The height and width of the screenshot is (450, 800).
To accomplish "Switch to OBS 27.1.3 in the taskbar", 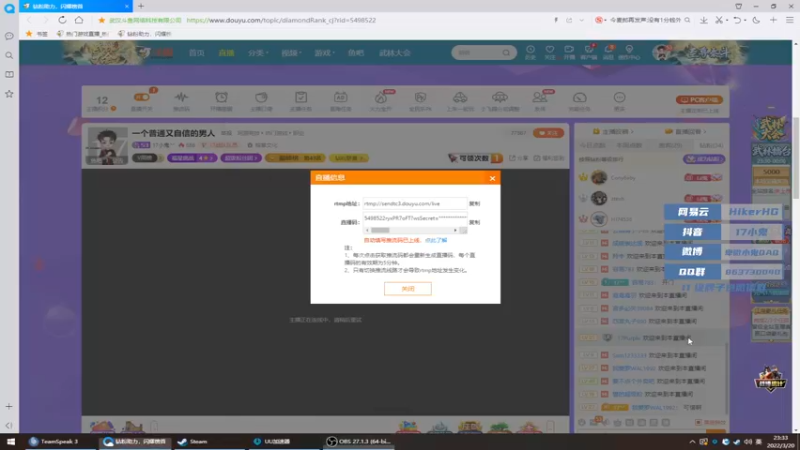I will tap(358, 441).
